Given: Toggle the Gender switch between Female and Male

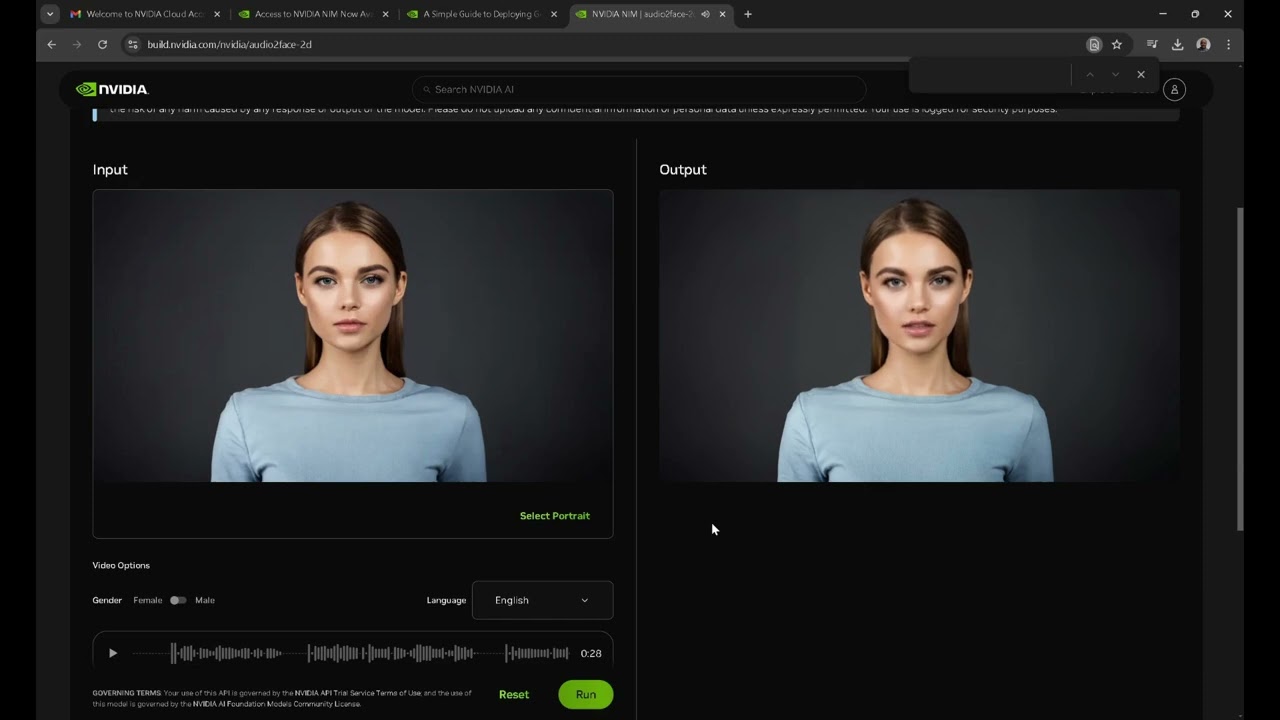Looking at the screenshot, I should pos(177,600).
